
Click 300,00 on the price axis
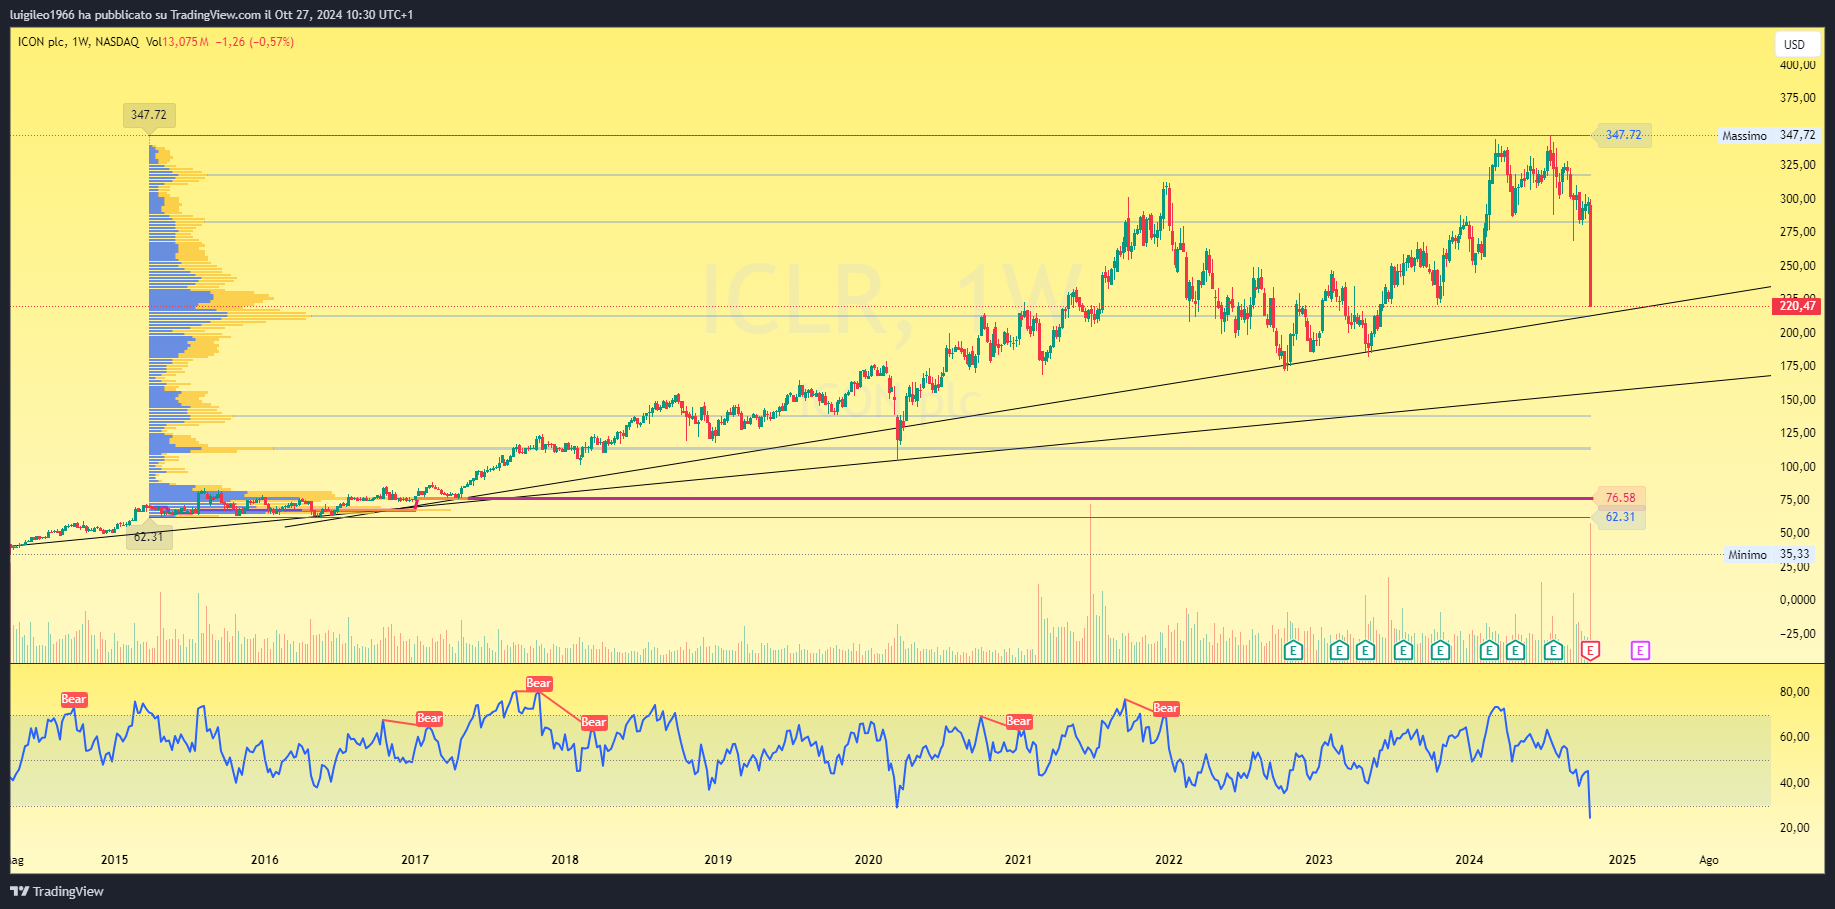pyautogui.click(x=1797, y=199)
